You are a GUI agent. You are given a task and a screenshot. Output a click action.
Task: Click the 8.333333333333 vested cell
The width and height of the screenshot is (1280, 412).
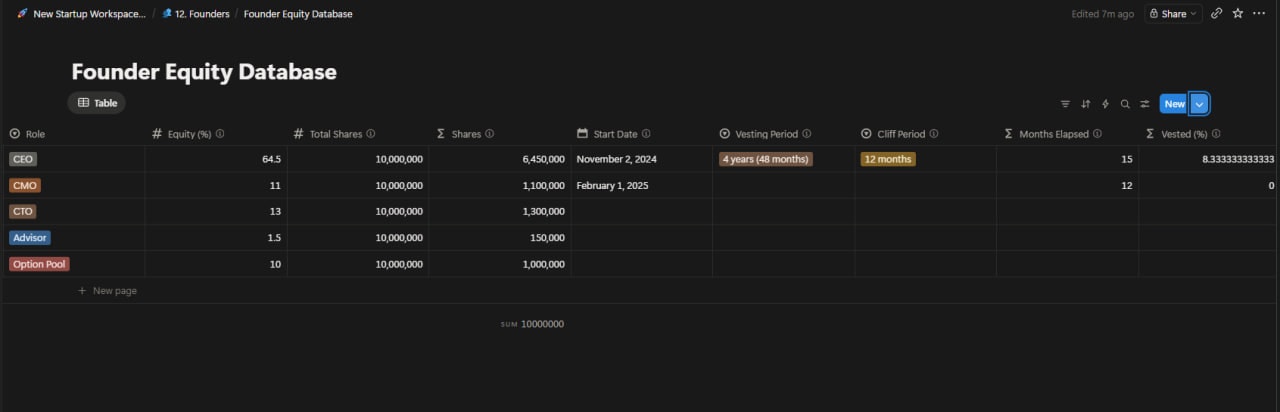1210,159
